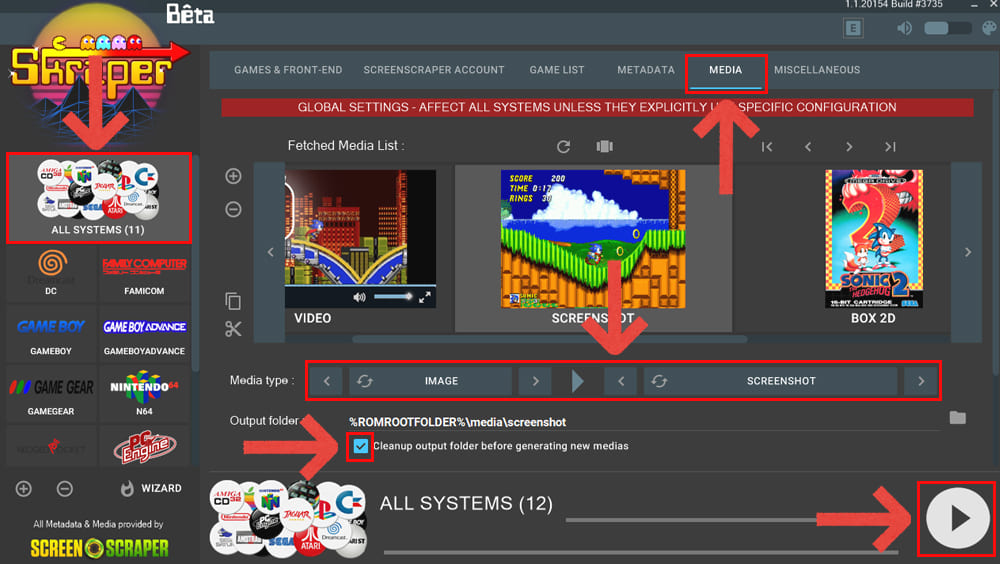Open the ScreenScraper Account tab
Image resolution: width=1000 pixels, height=564 pixels.
(434, 70)
